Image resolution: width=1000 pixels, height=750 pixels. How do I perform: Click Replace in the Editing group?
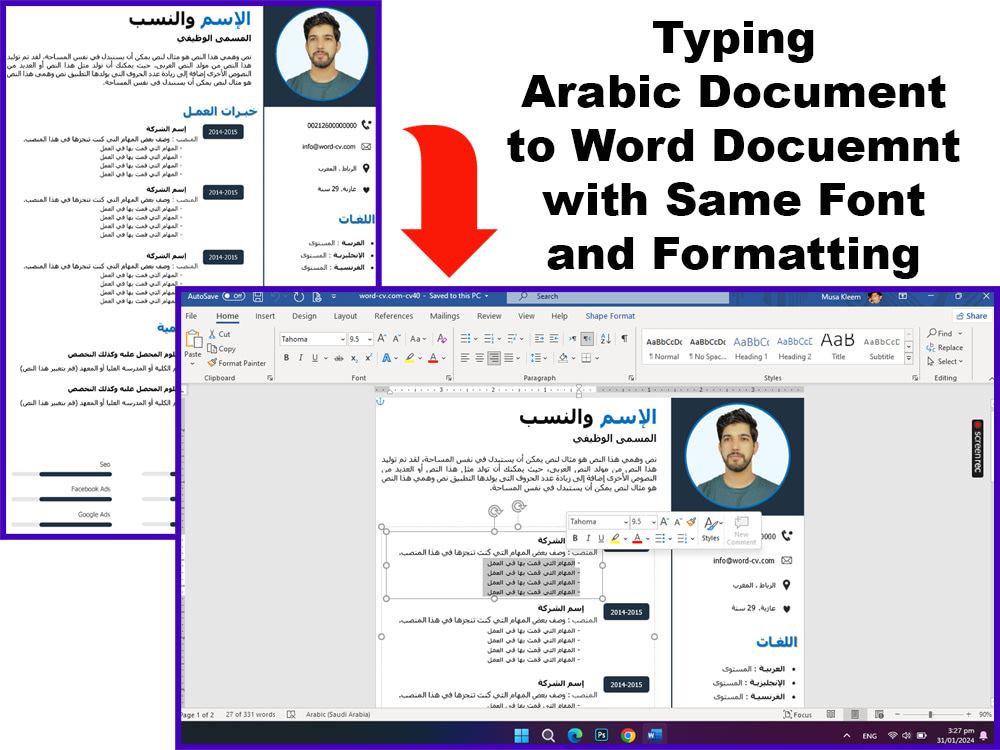[x=947, y=347]
